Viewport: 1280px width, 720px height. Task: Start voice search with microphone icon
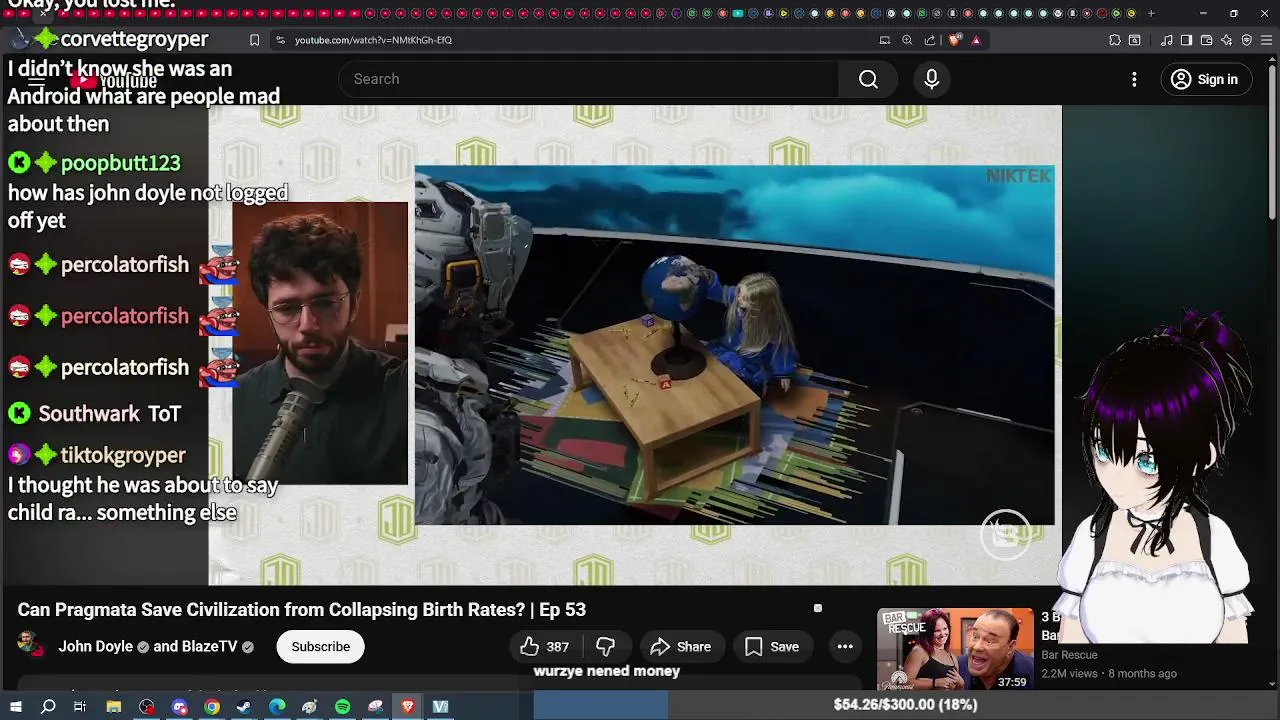[x=932, y=79]
